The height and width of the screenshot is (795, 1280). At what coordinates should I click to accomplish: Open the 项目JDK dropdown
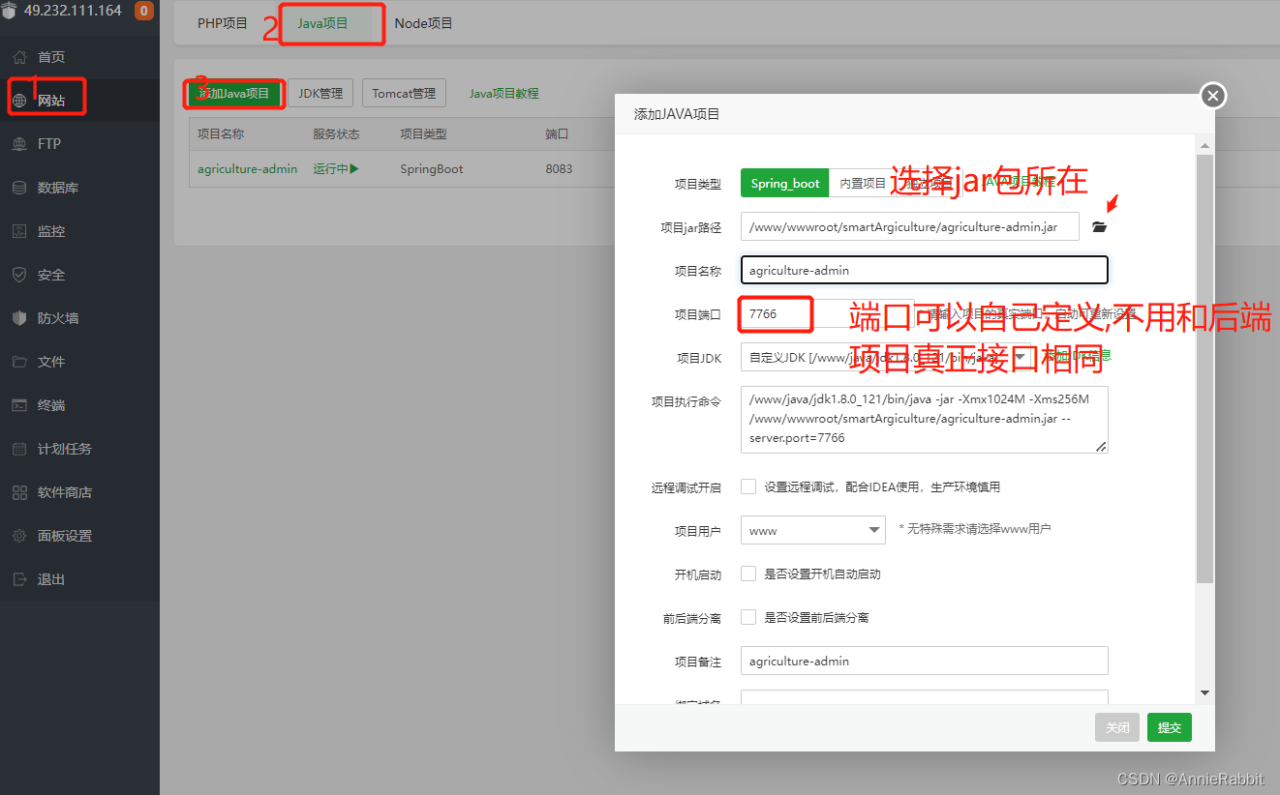pos(880,356)
